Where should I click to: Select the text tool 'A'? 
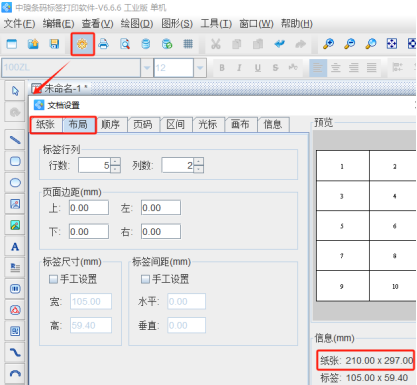[15, 247]
